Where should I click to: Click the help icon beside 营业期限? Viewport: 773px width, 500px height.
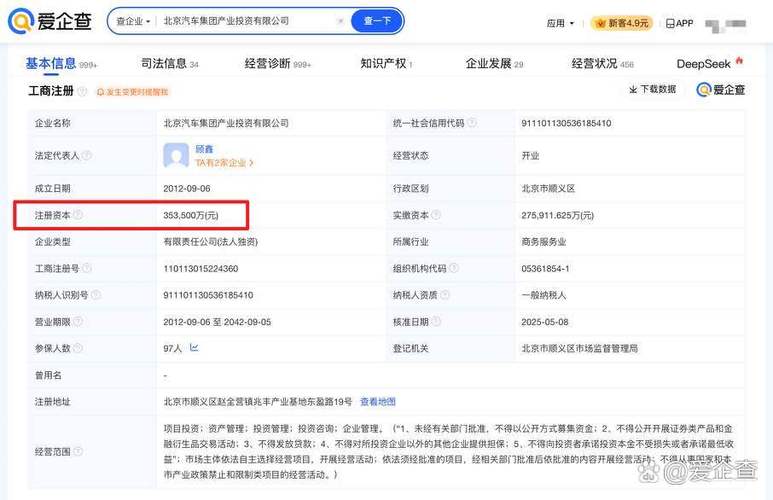(78, 321)
